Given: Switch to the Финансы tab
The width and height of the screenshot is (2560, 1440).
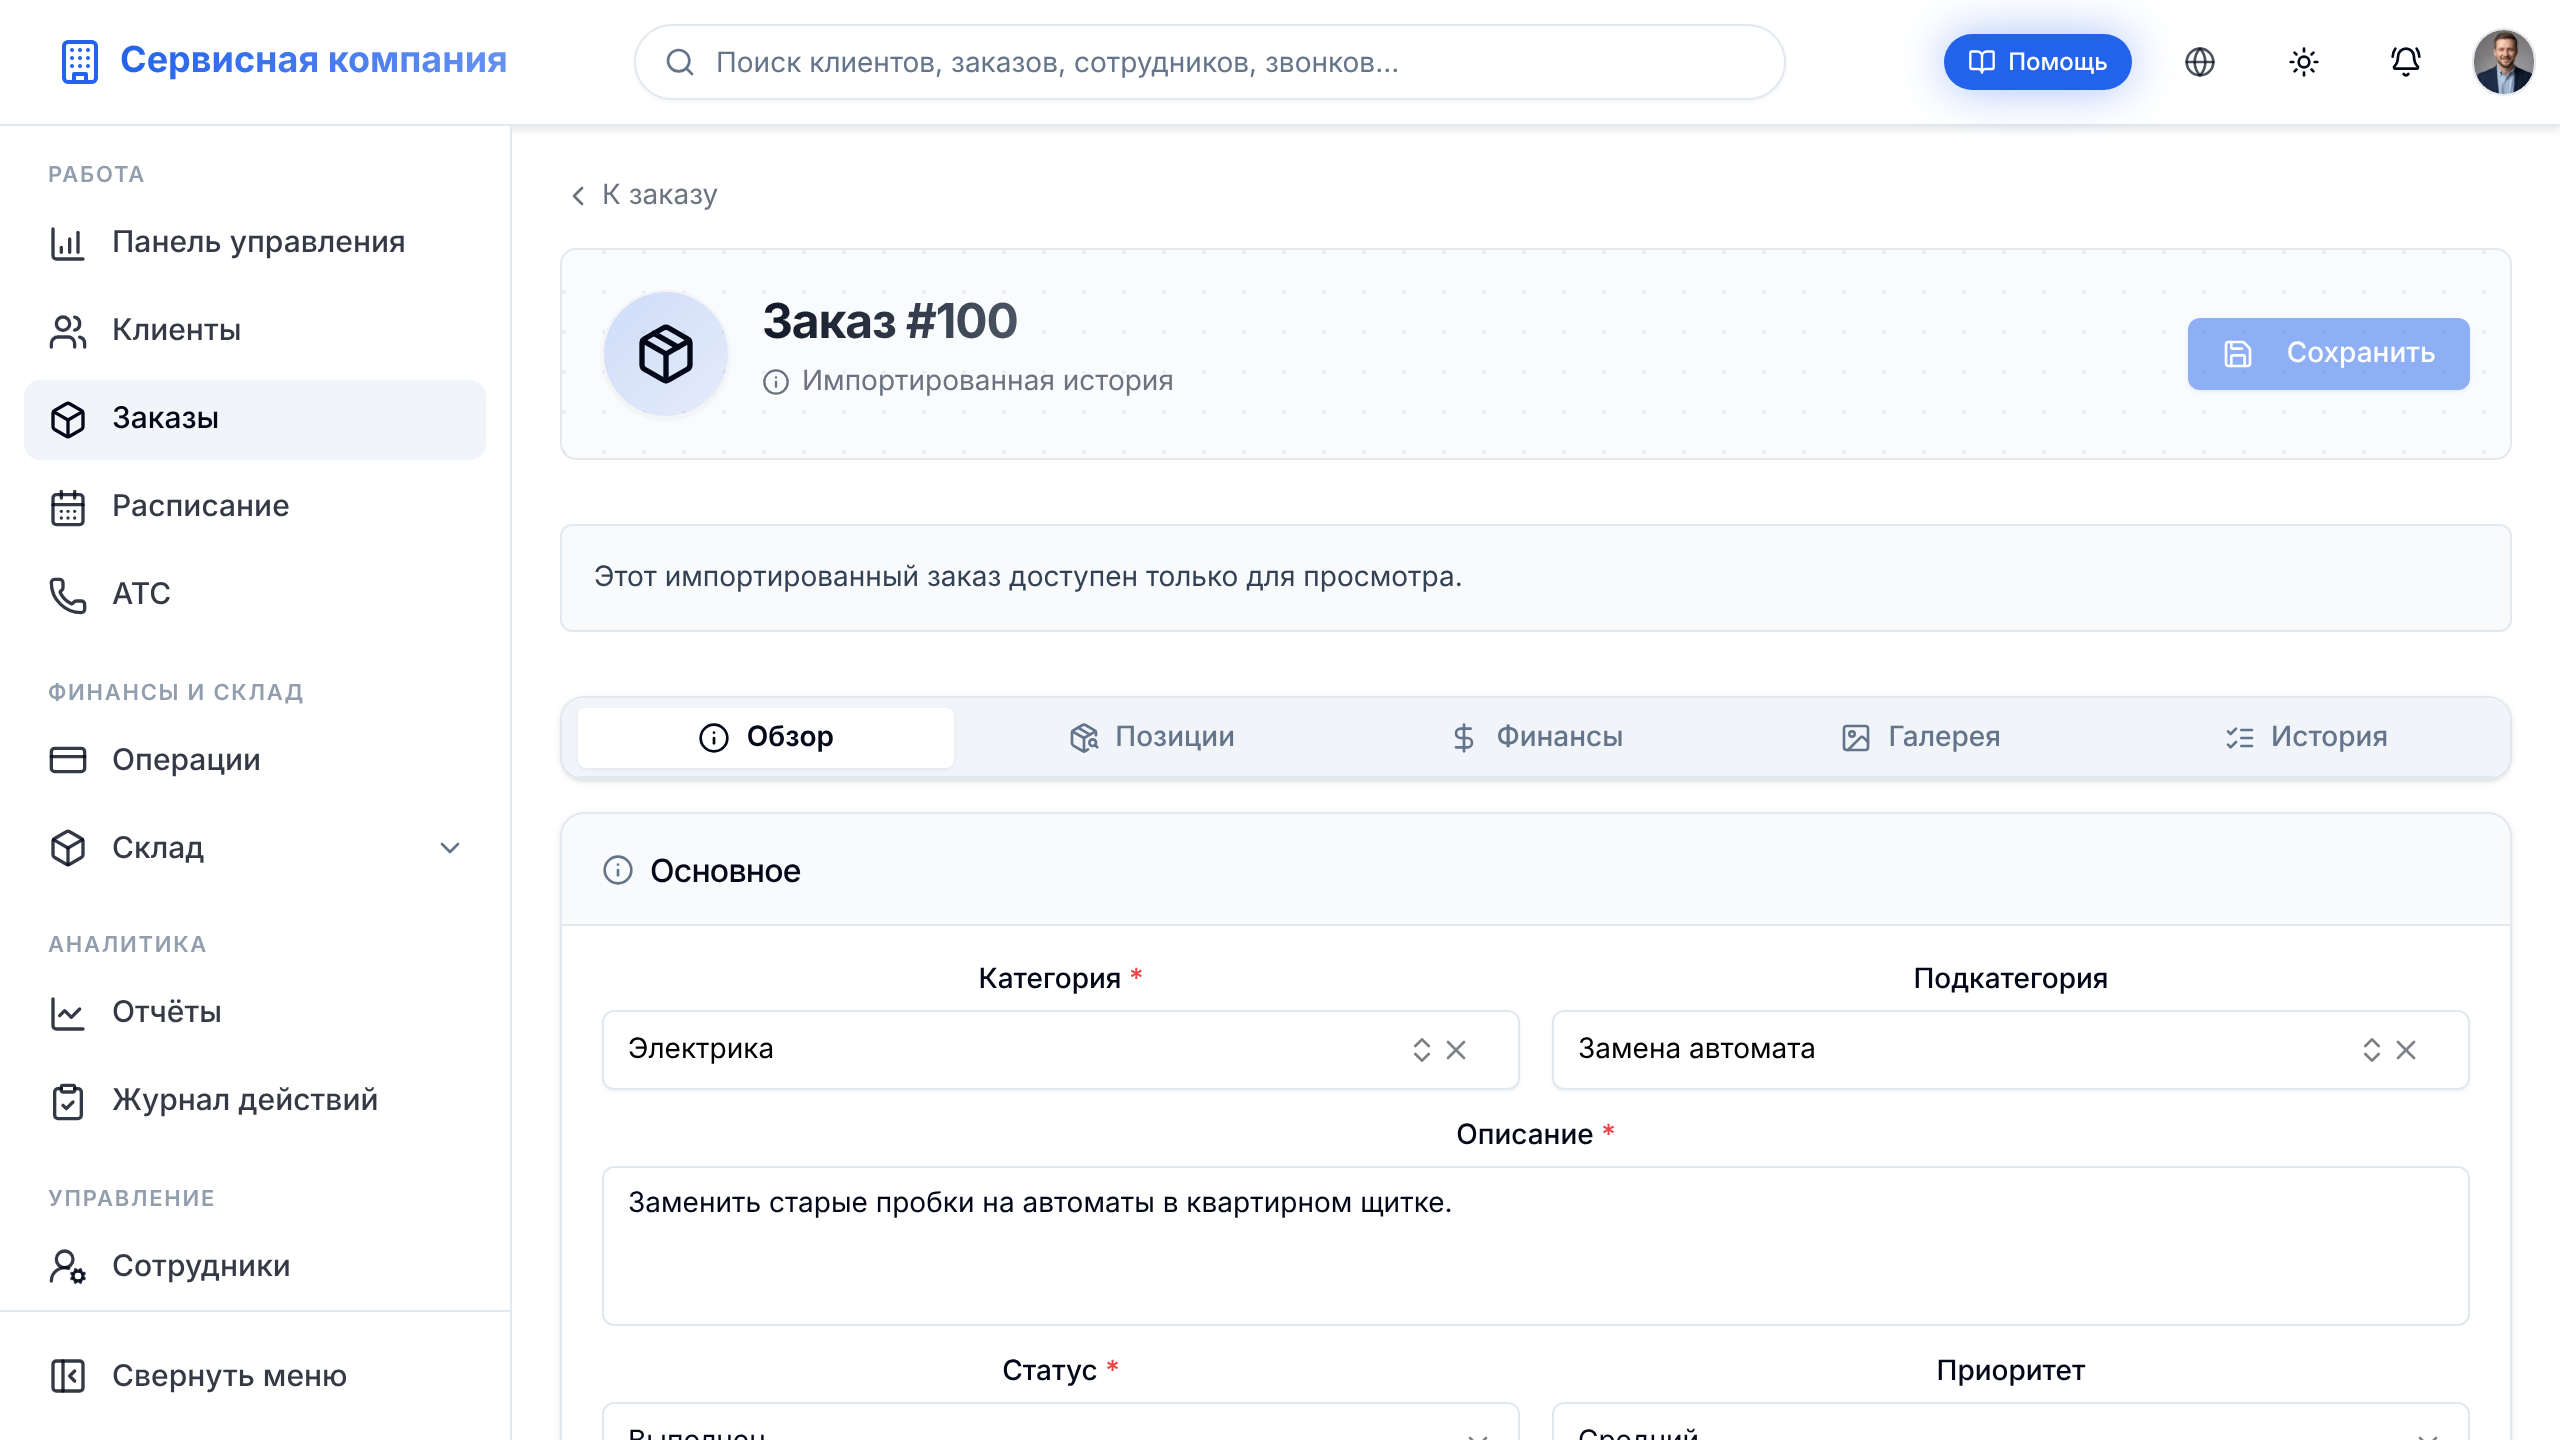Looking at the screenshot, I should [x=1537, y=738].
